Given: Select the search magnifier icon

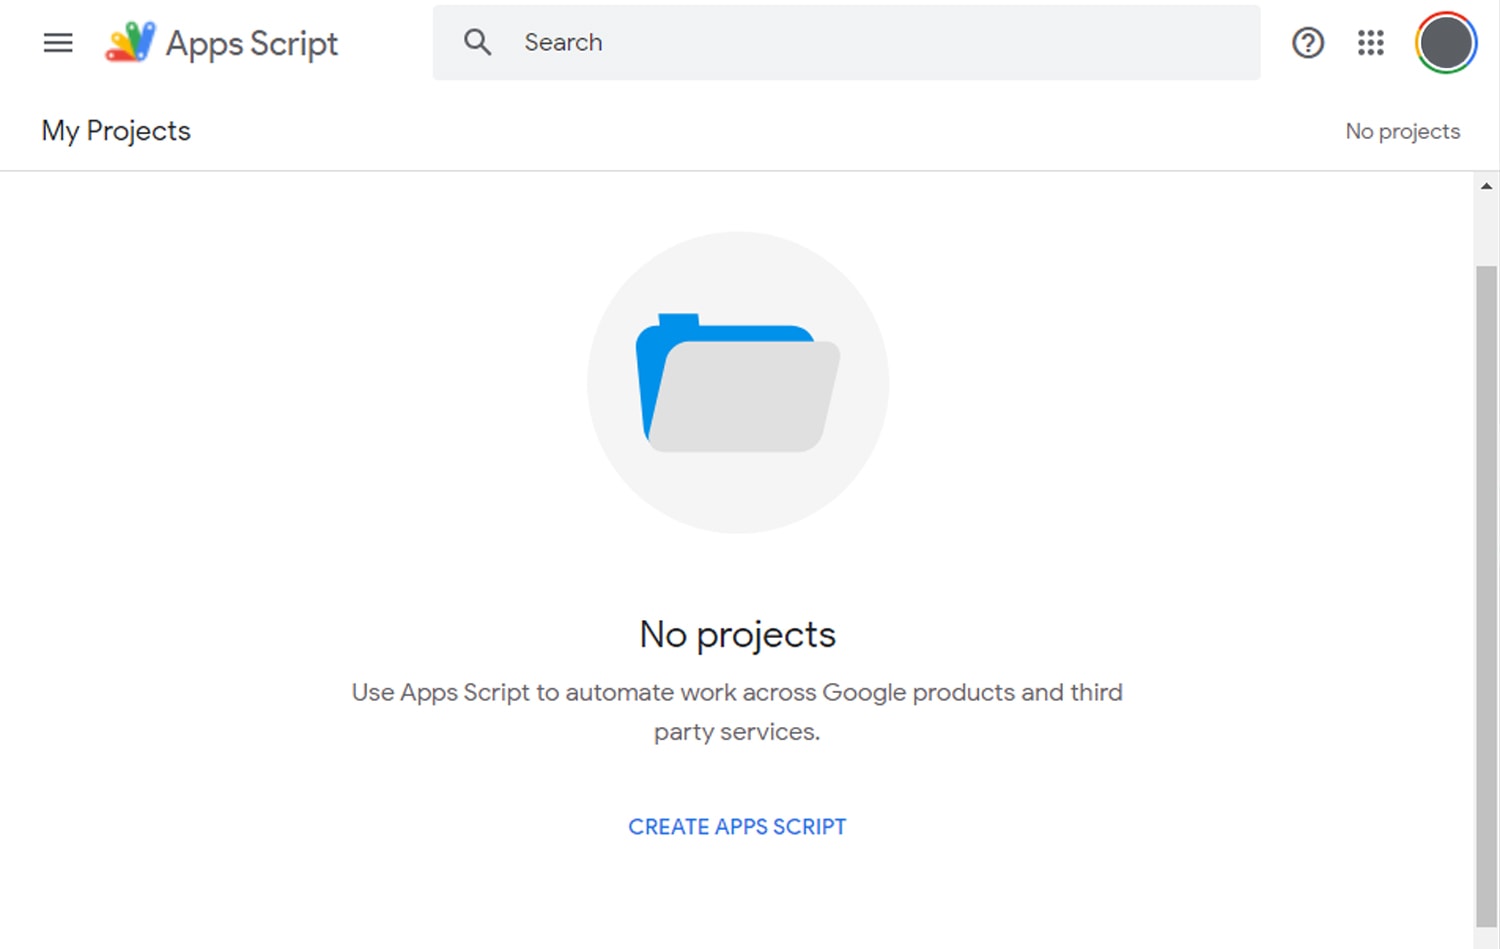Looking at the screenshot, I should click(477, 42).
